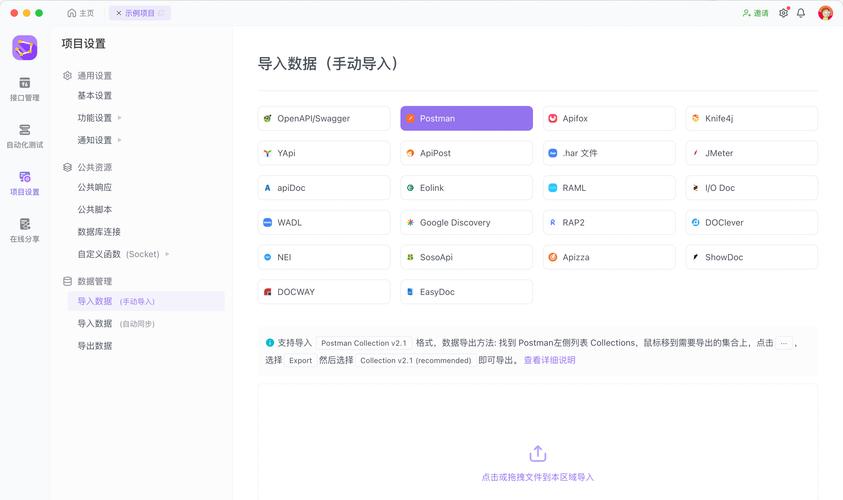This screenshot has height=500, width=843.
Task: Expand the 功能设置 submenu arrow
Action: (x=119, y=118)
